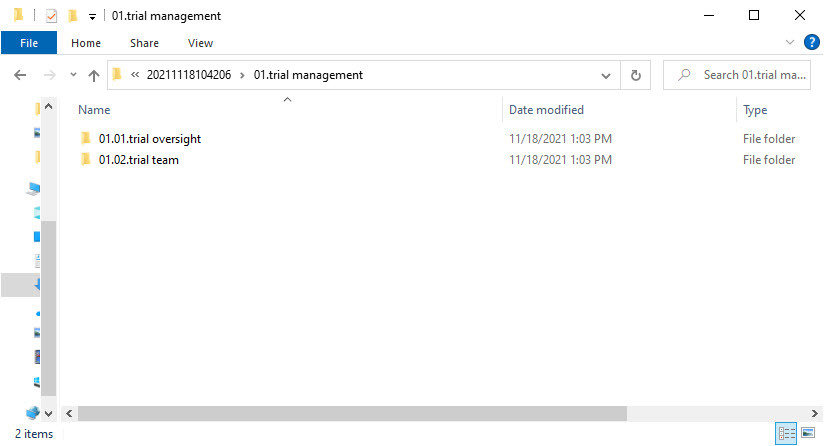The image size is (824, 446).
Task: Select the 01.02.trial team folder
Action: click(x=139, y=160)
